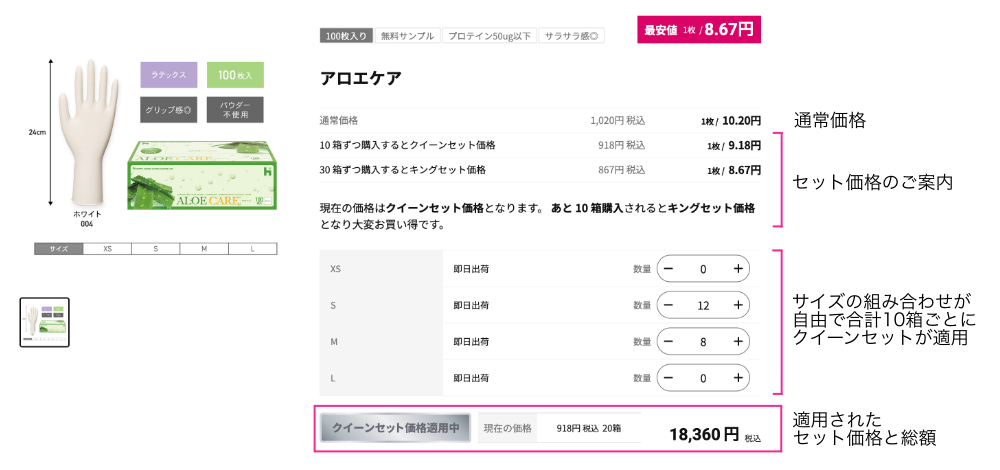
Task: Decrease XS quantity with minus button
Action: point(668,268)
